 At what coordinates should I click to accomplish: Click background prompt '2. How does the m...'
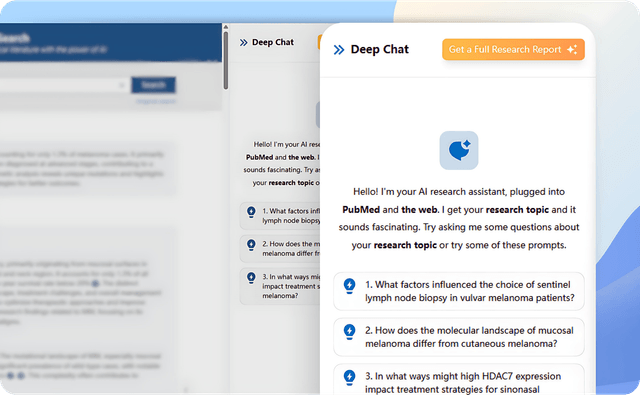[280, 249]
